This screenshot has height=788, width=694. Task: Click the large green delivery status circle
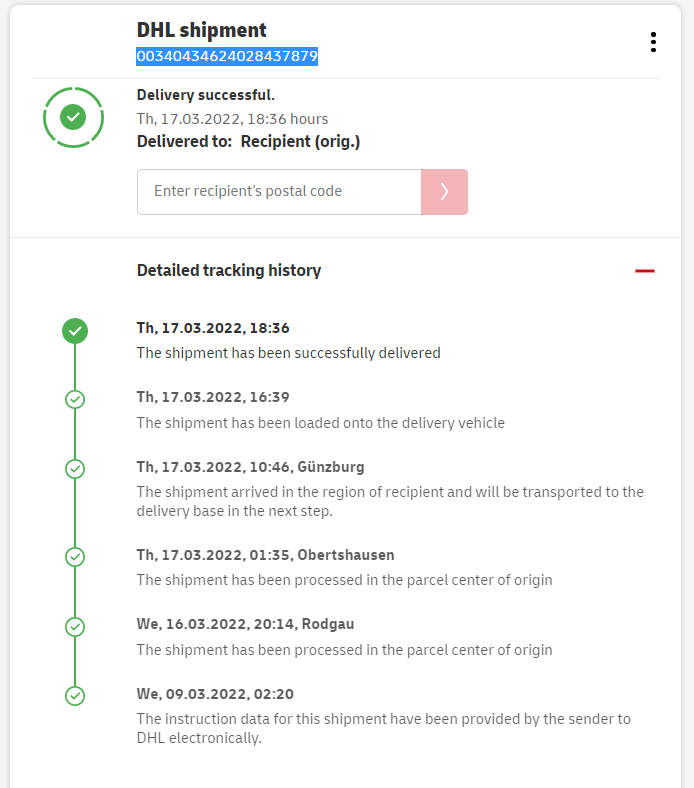[x=73, y=118]
